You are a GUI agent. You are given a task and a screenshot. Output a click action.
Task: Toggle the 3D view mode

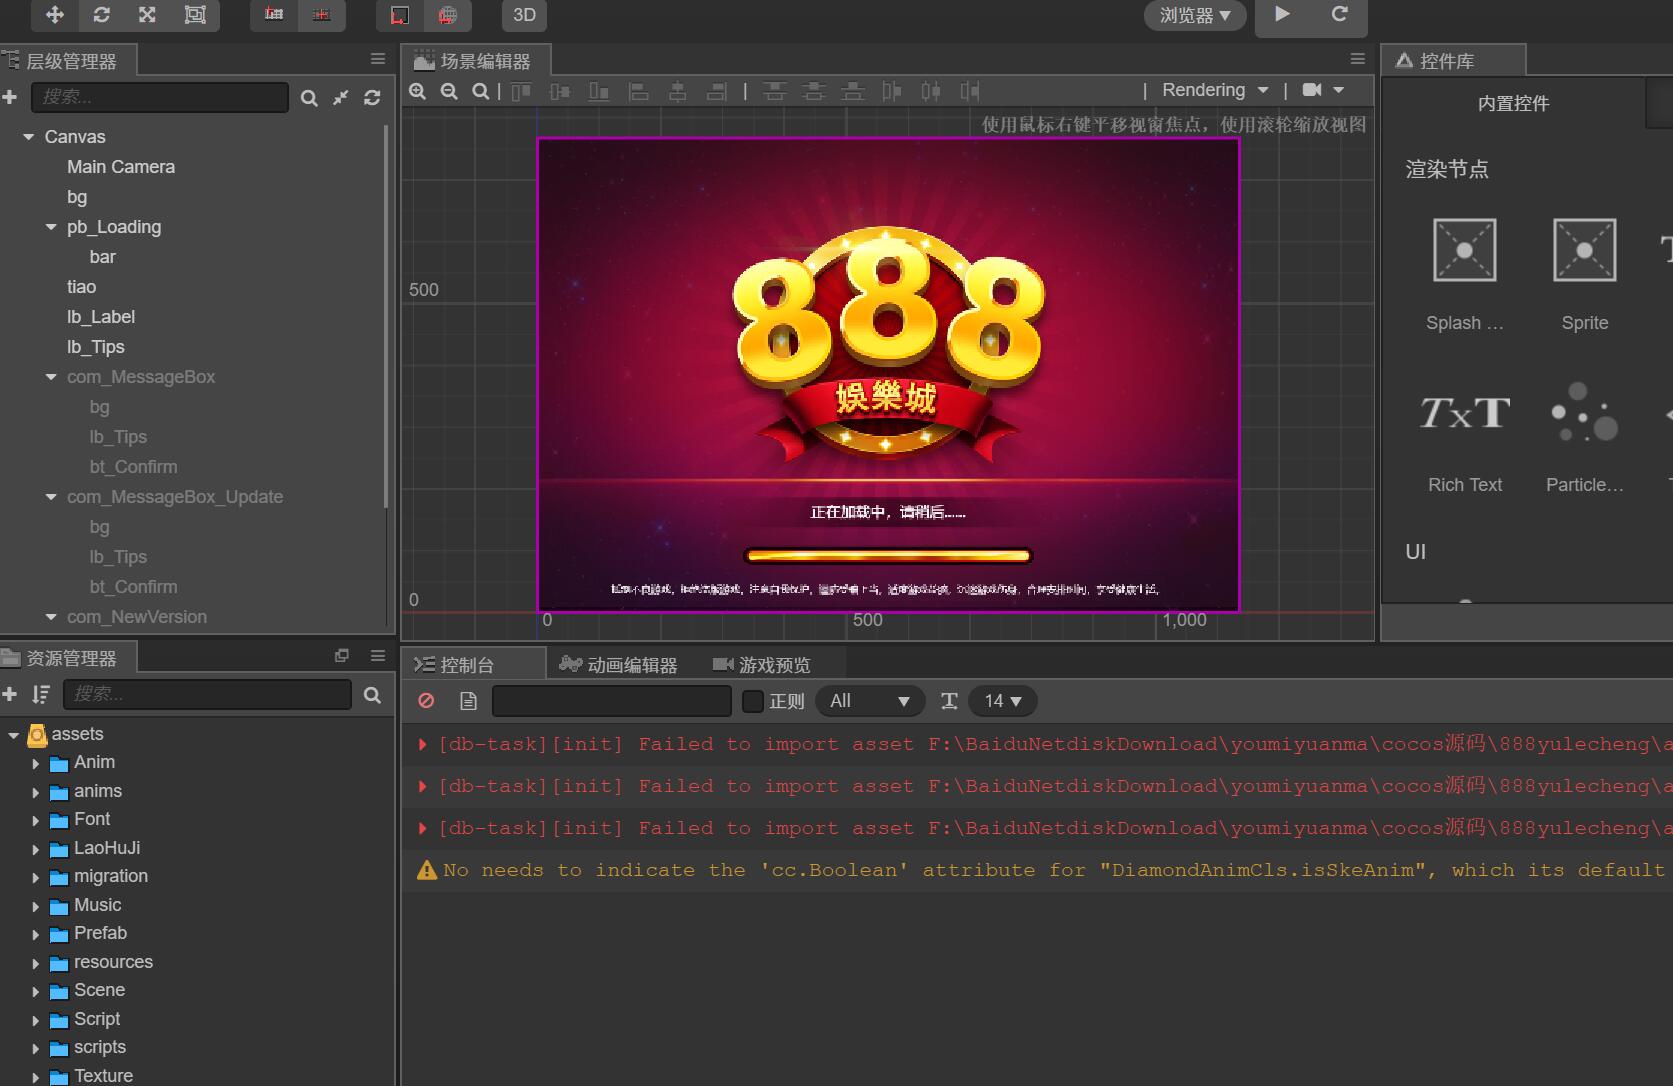pyautogui.click(x=524, y=15)
